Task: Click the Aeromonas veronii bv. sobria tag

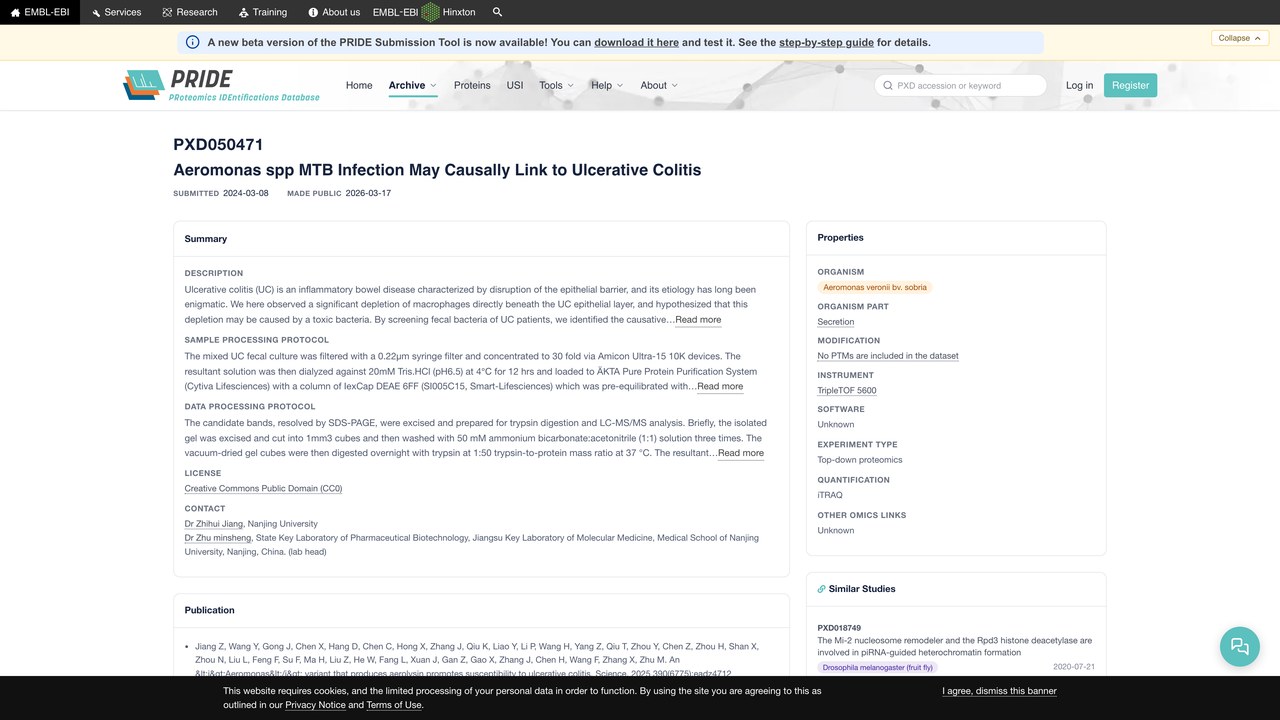Action: click(875, 287)
